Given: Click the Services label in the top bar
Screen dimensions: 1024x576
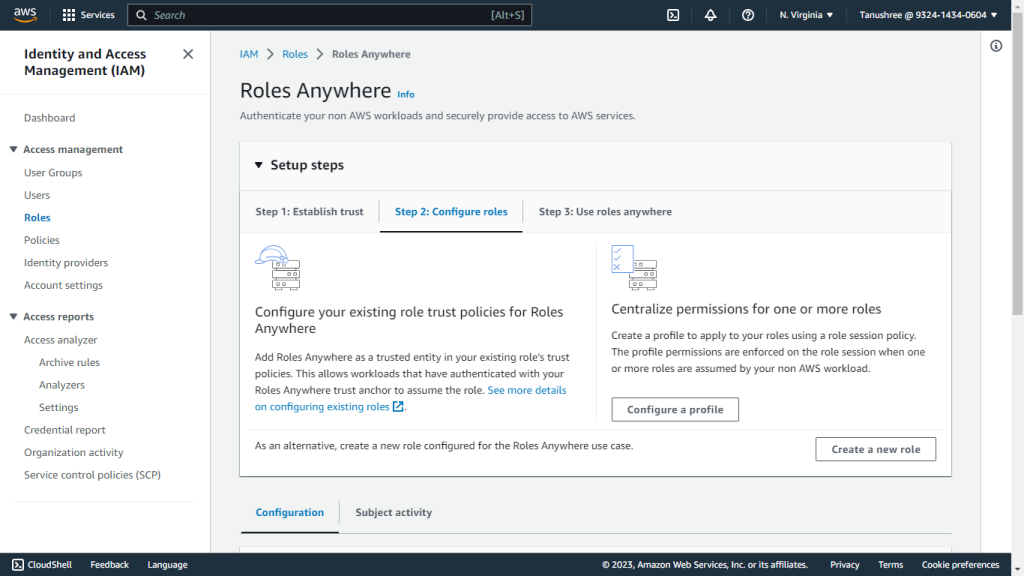Looking at the screenshot, I should pyautogui.click(x=97, y=15).
